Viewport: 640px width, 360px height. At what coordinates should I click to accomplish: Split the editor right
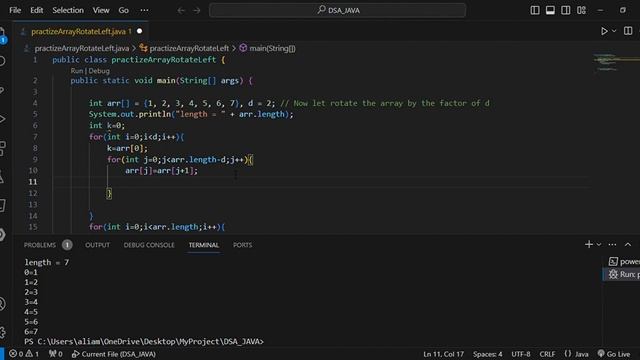pos(628,31)
